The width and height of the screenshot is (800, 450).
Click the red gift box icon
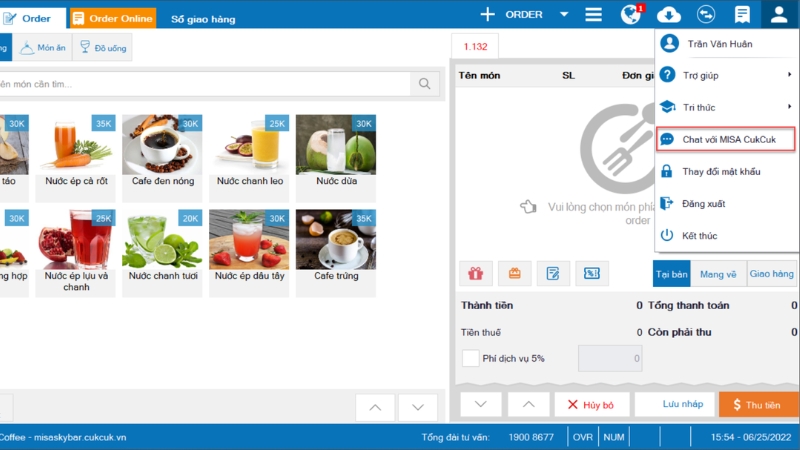[476, 273]
